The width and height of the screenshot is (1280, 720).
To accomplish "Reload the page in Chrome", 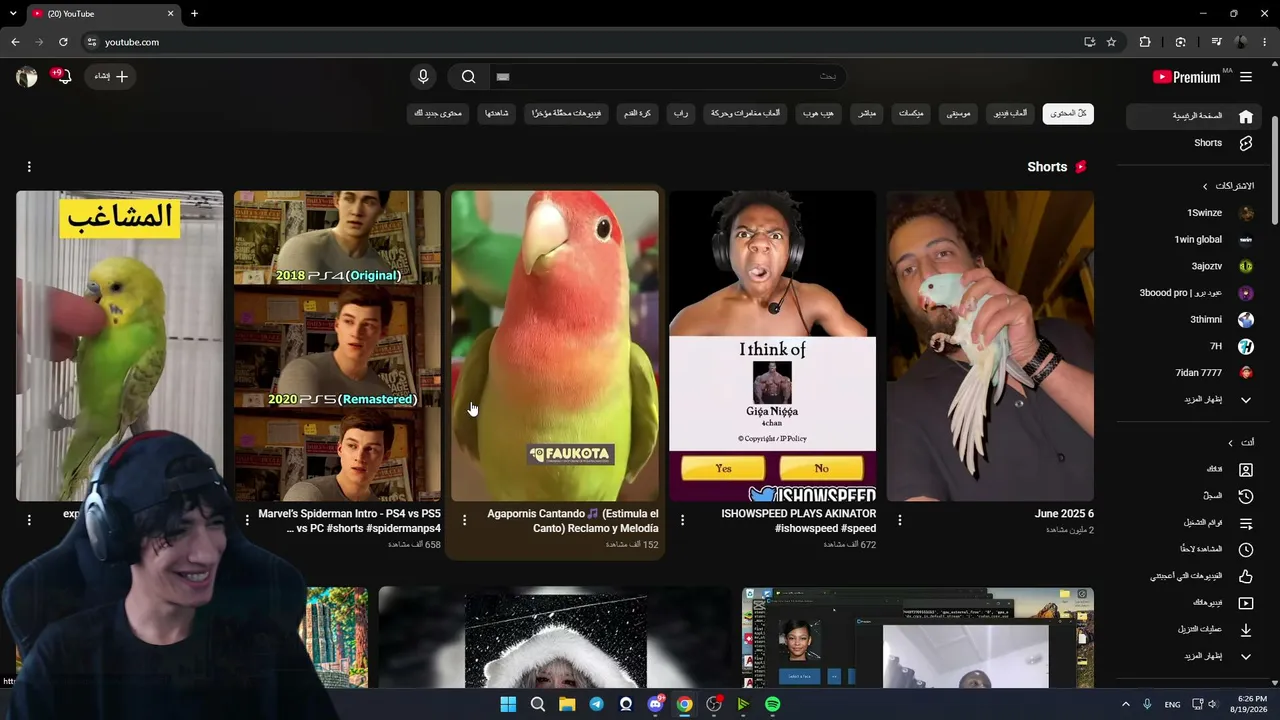I will [63, 42].
